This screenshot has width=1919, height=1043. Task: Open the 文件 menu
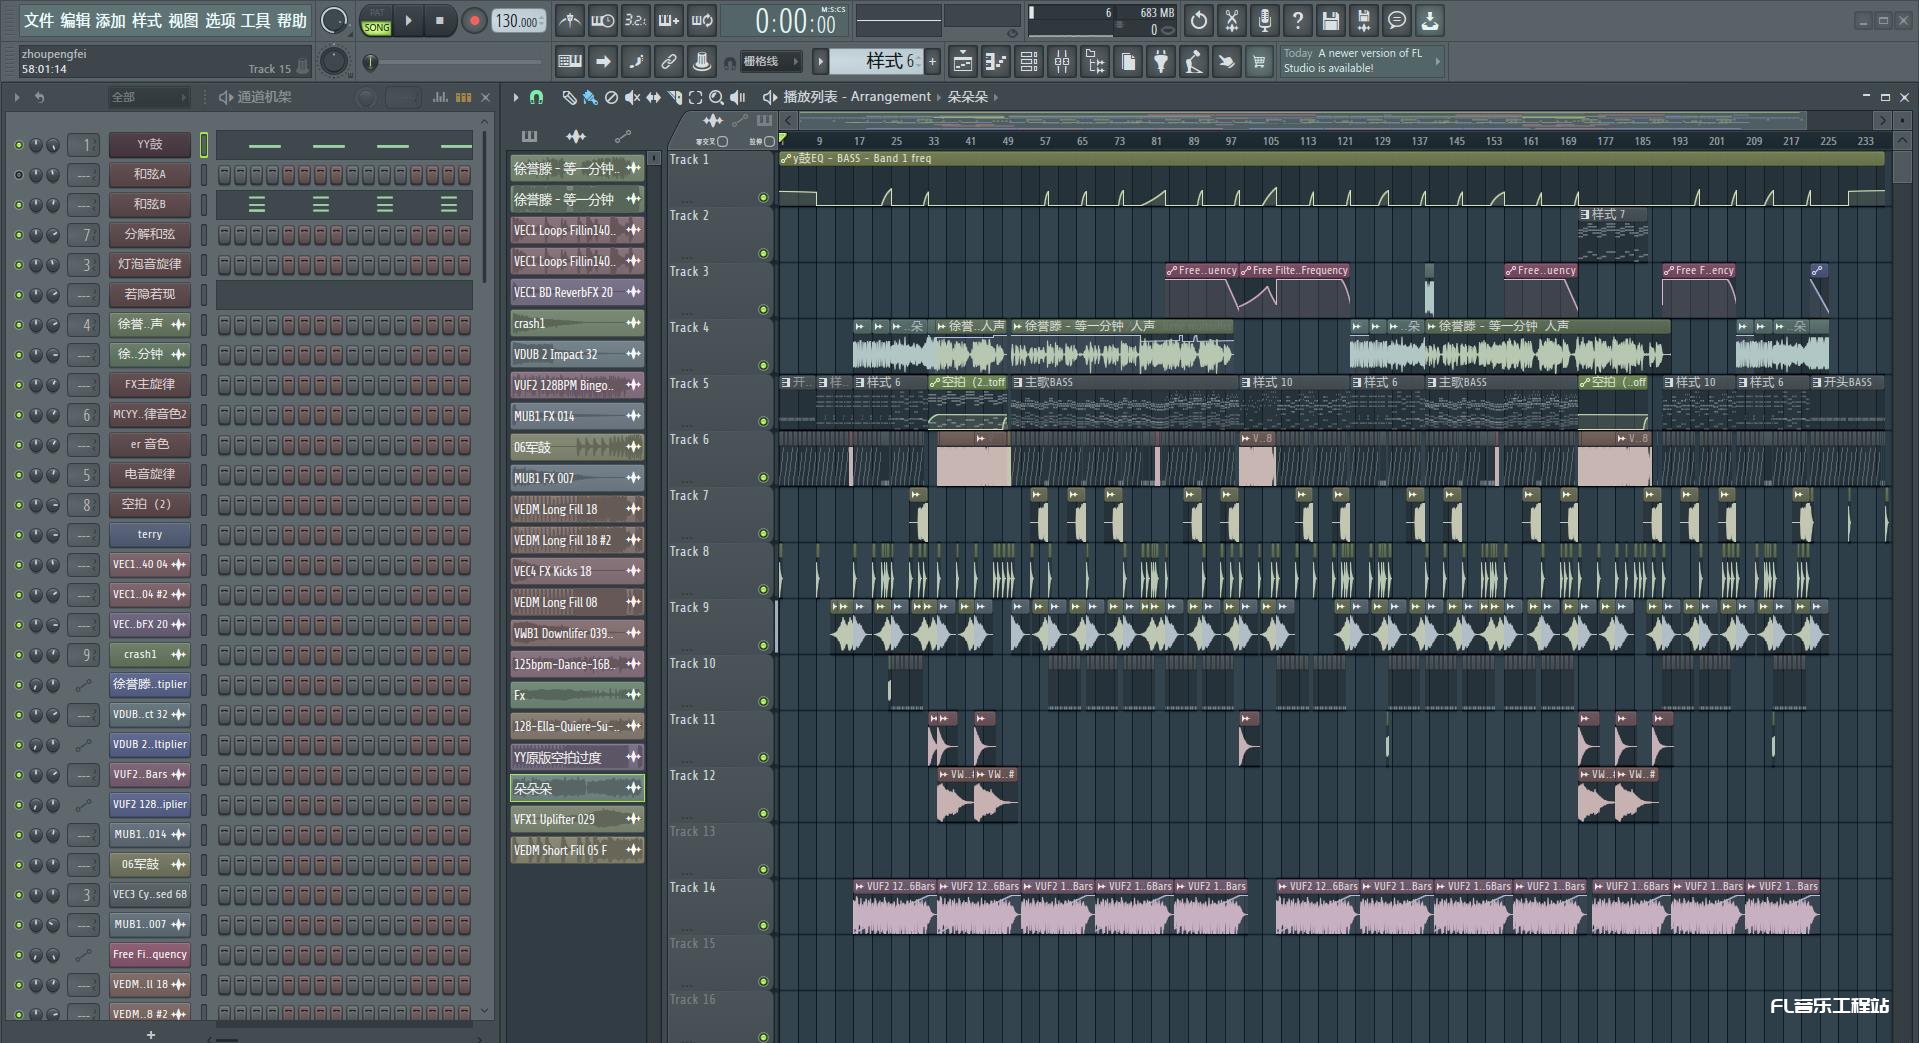(38, 21)
